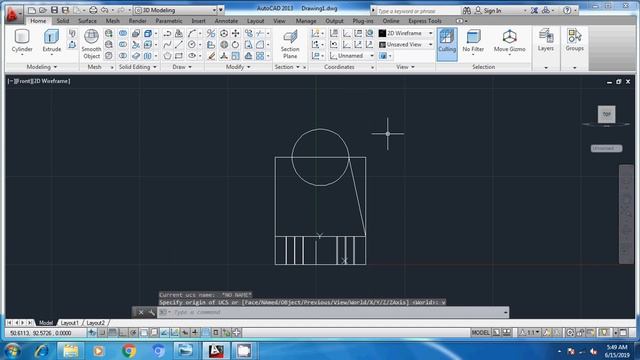640x360 pixels.
Task: Click the Save icon in quick access
Action: point(54,10)
